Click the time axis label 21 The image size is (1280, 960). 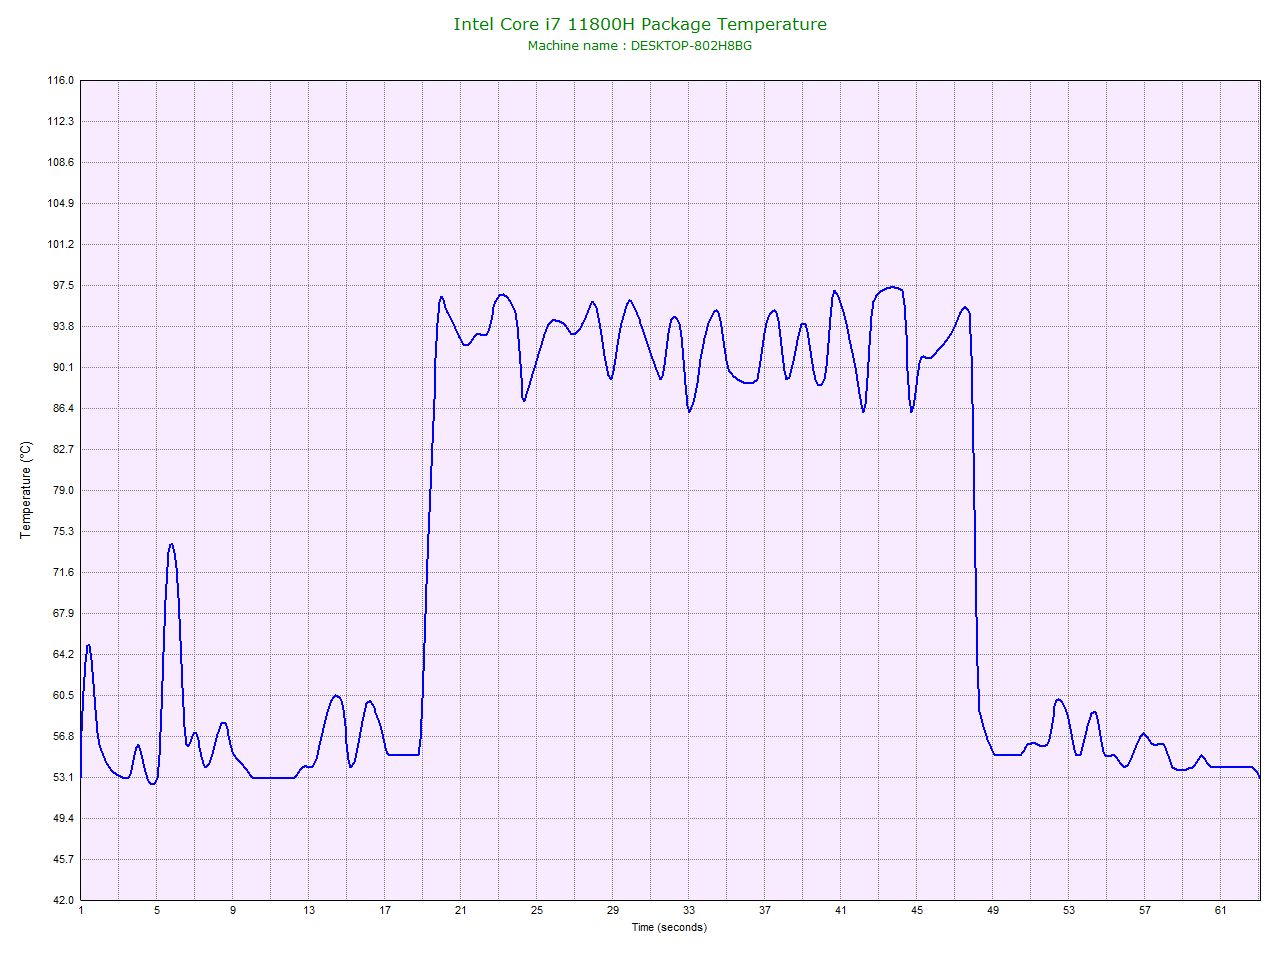tap(461, 910)
